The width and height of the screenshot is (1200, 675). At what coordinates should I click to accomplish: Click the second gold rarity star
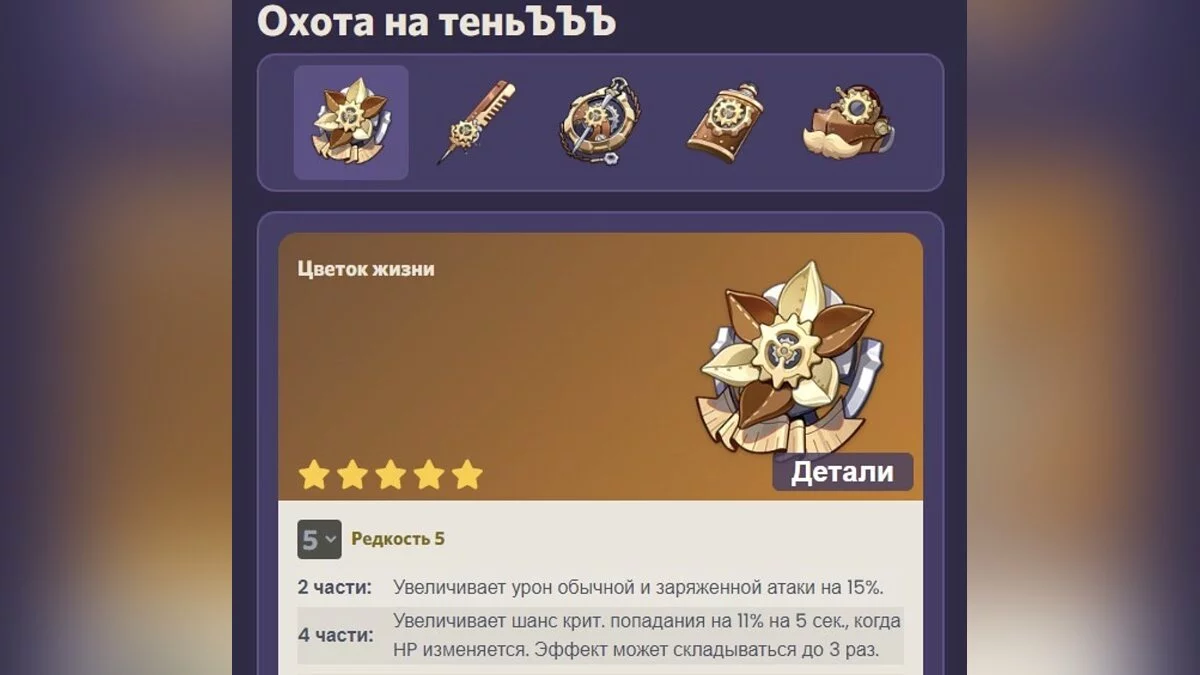click(x=352, y=475)
